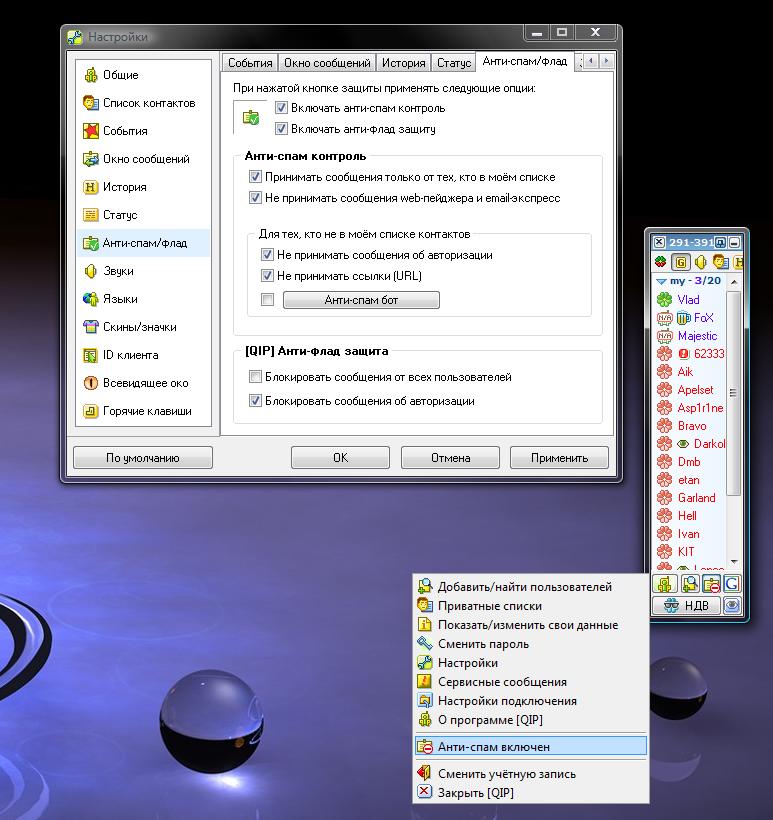
Task: Open the Языки settings section
Action: 143,299
